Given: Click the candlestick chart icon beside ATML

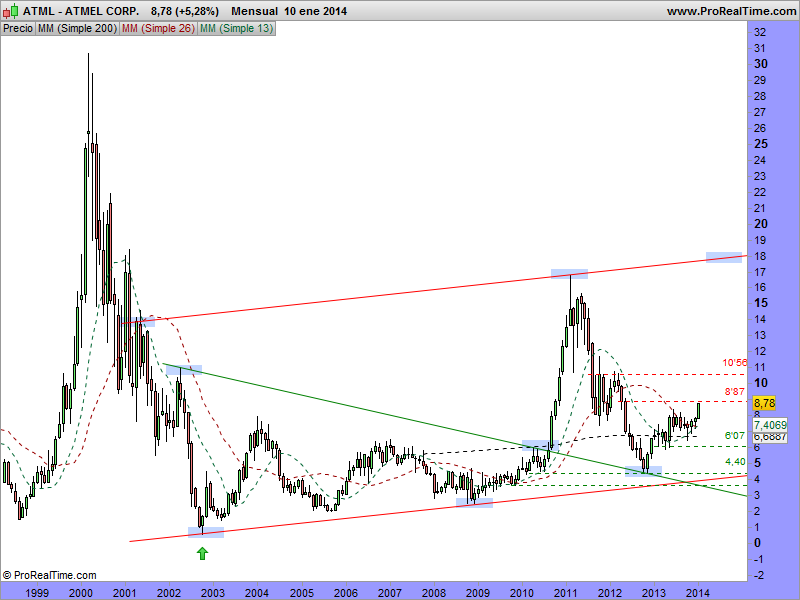Looking at the screenshot, I should click(11, 11).
